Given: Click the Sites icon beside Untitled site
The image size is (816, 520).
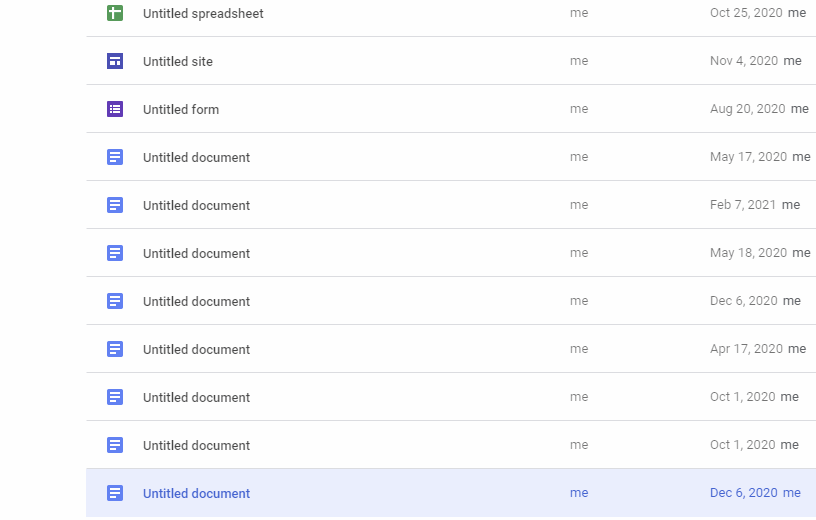Looking at the screenshot, I should 115,61.
